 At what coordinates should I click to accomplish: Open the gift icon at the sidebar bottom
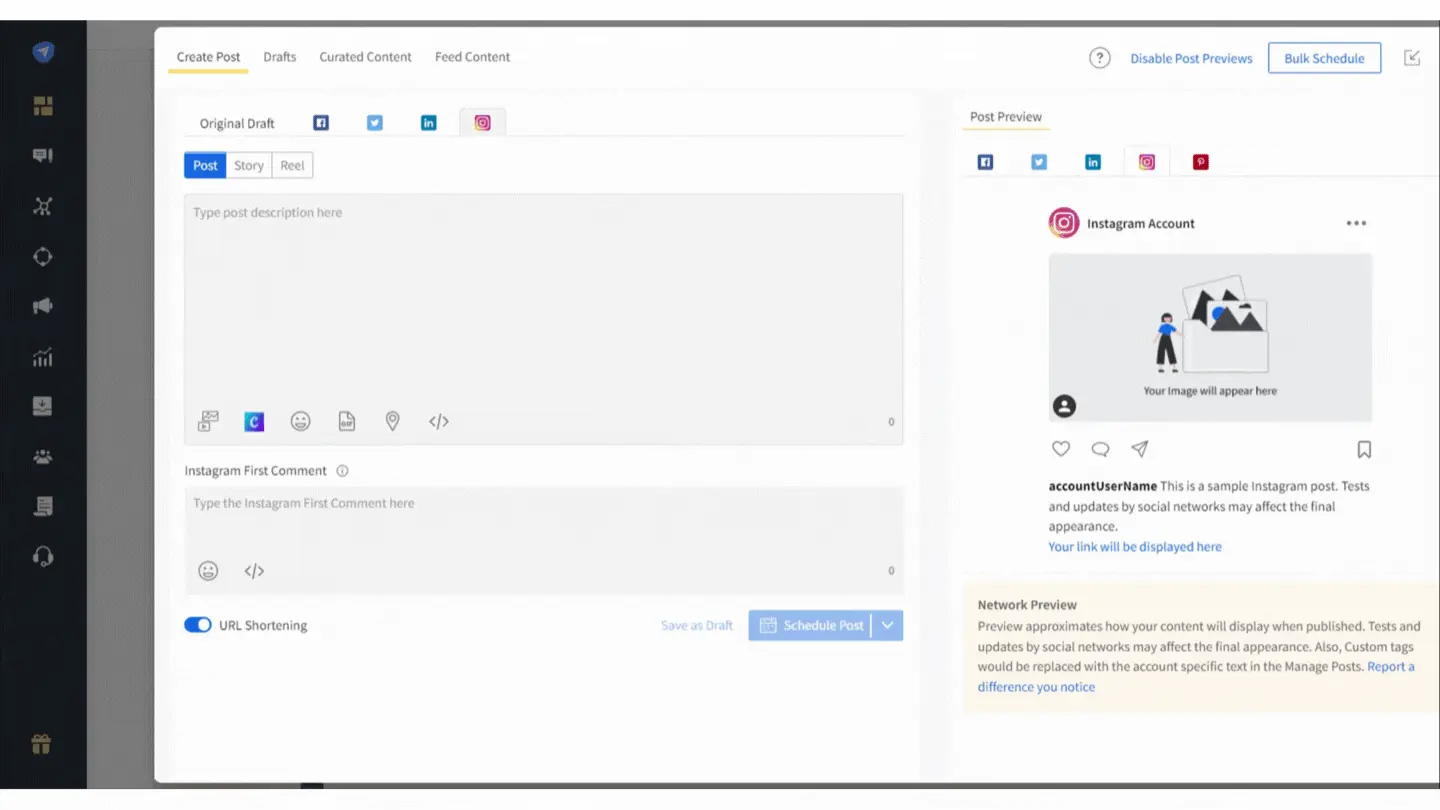point(43,743)
